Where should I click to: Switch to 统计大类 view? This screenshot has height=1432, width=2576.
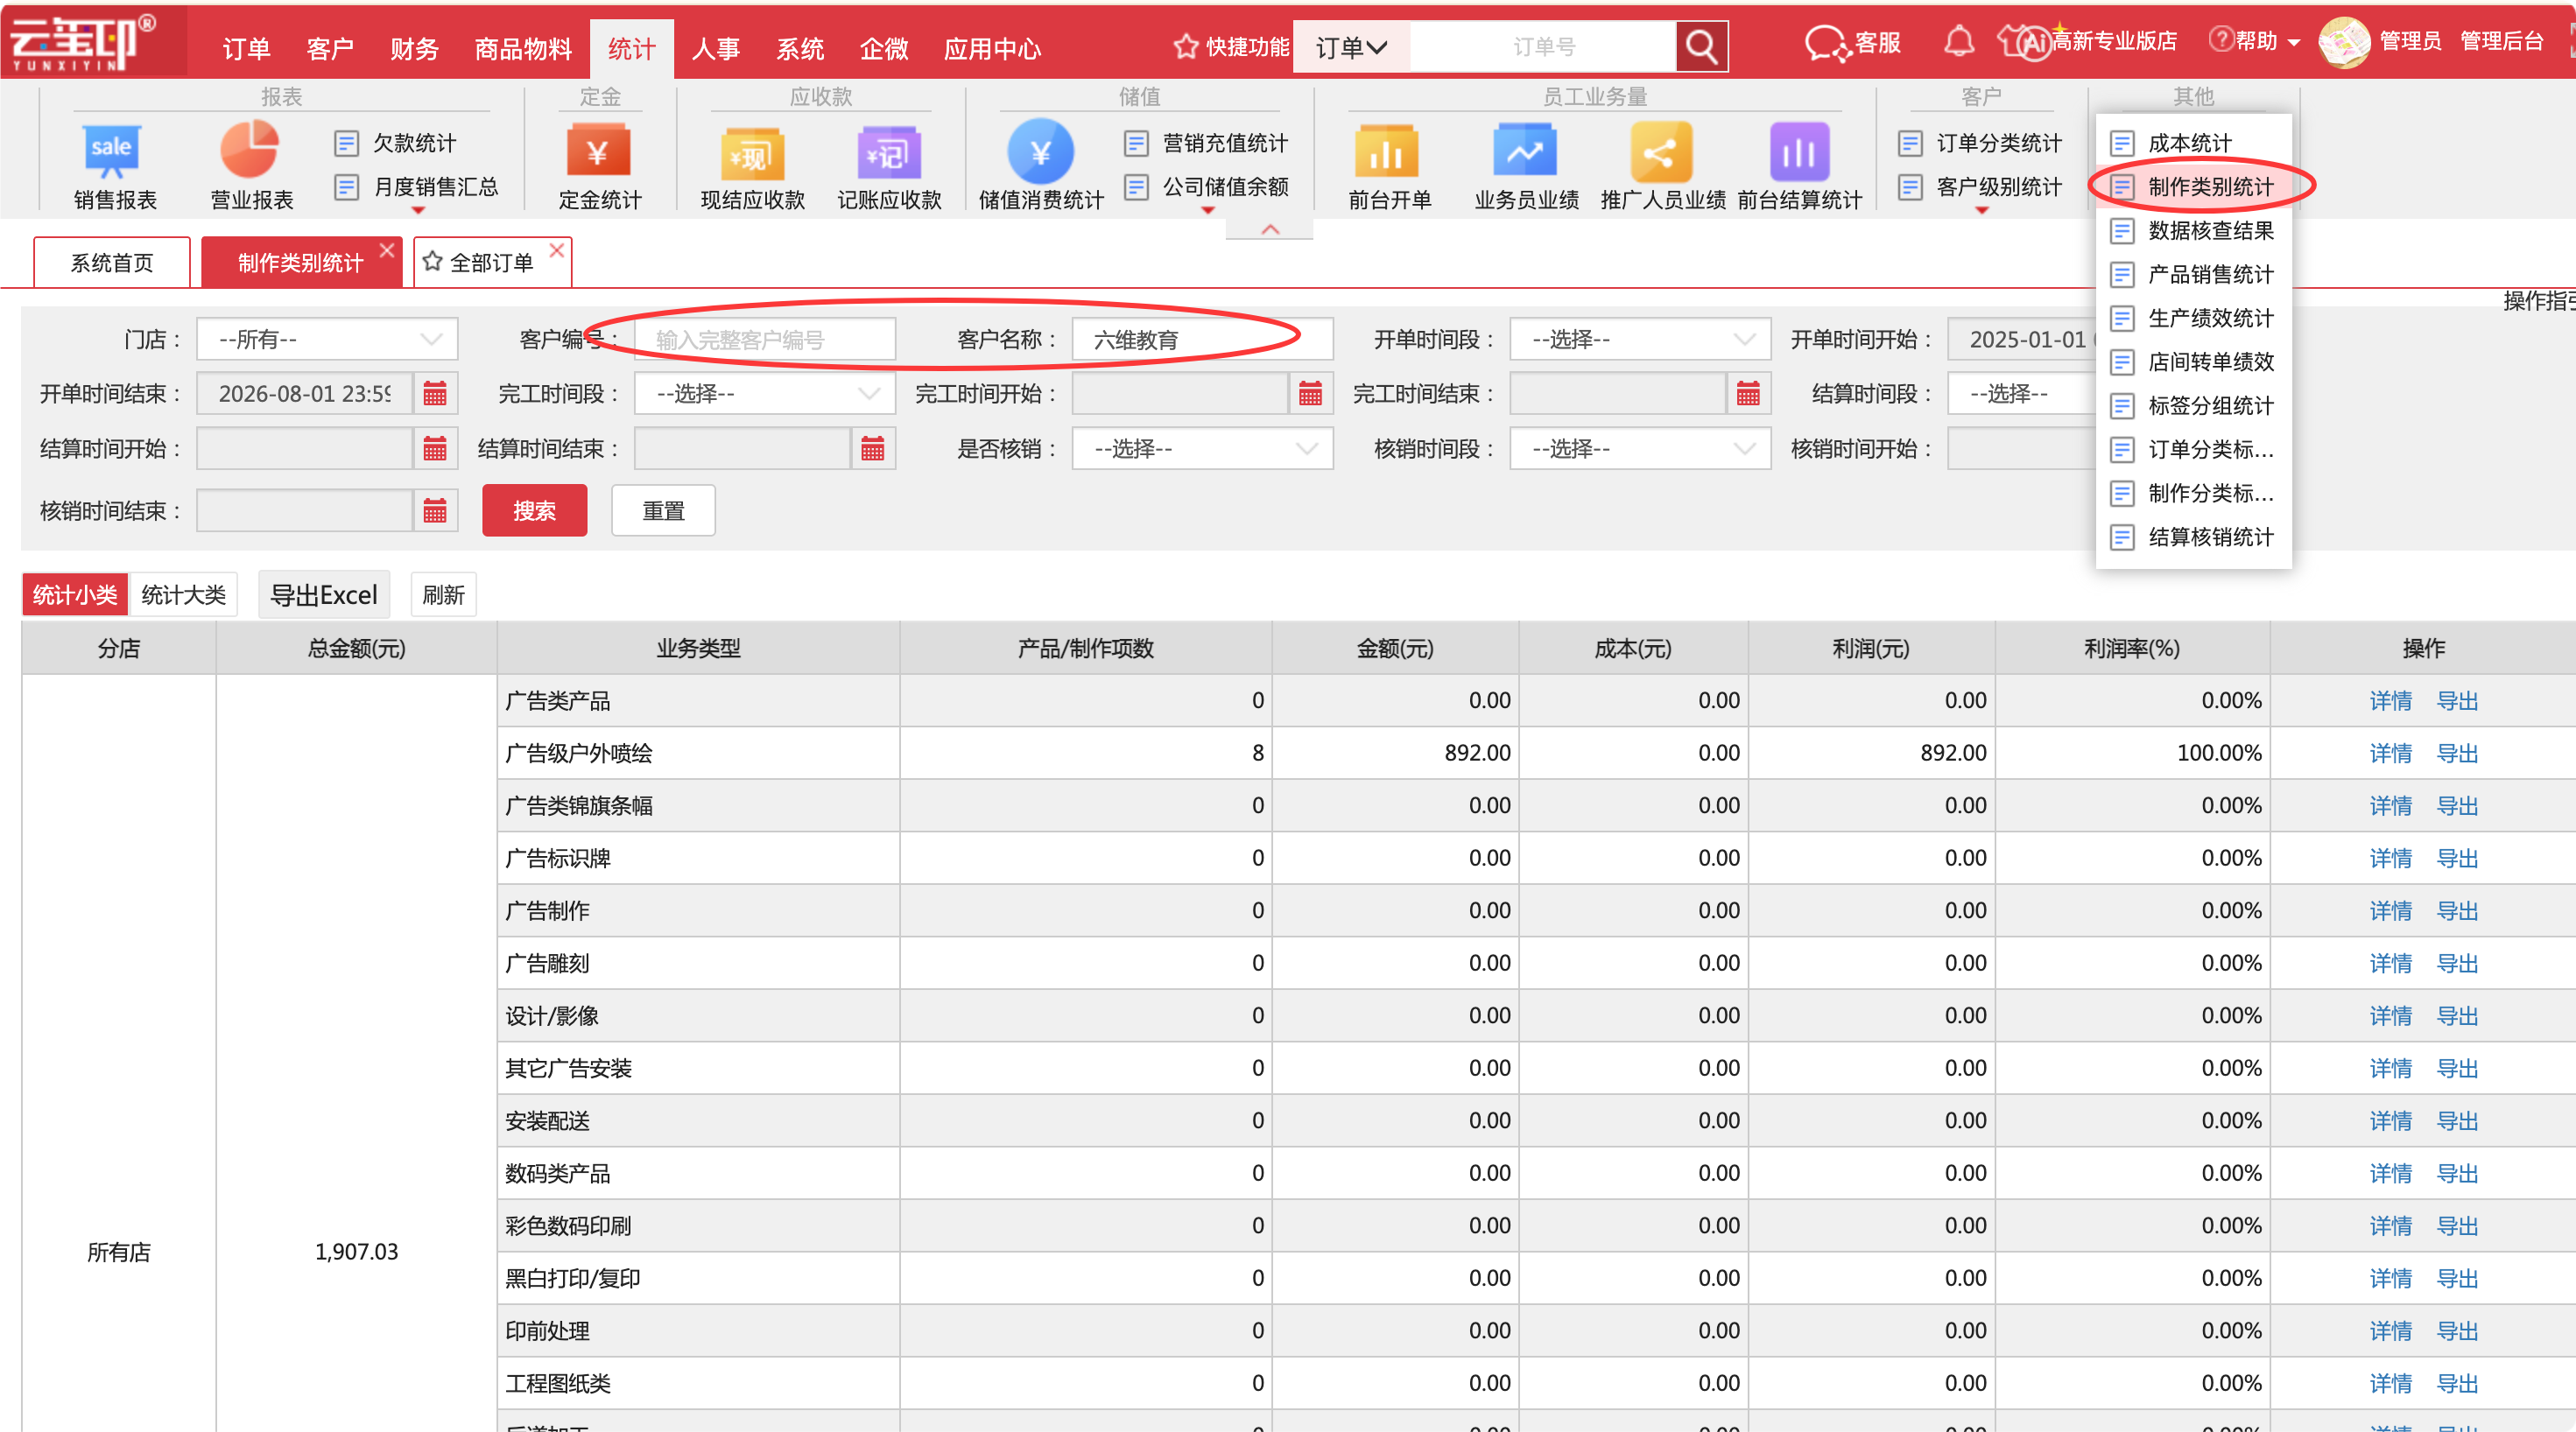183,595
